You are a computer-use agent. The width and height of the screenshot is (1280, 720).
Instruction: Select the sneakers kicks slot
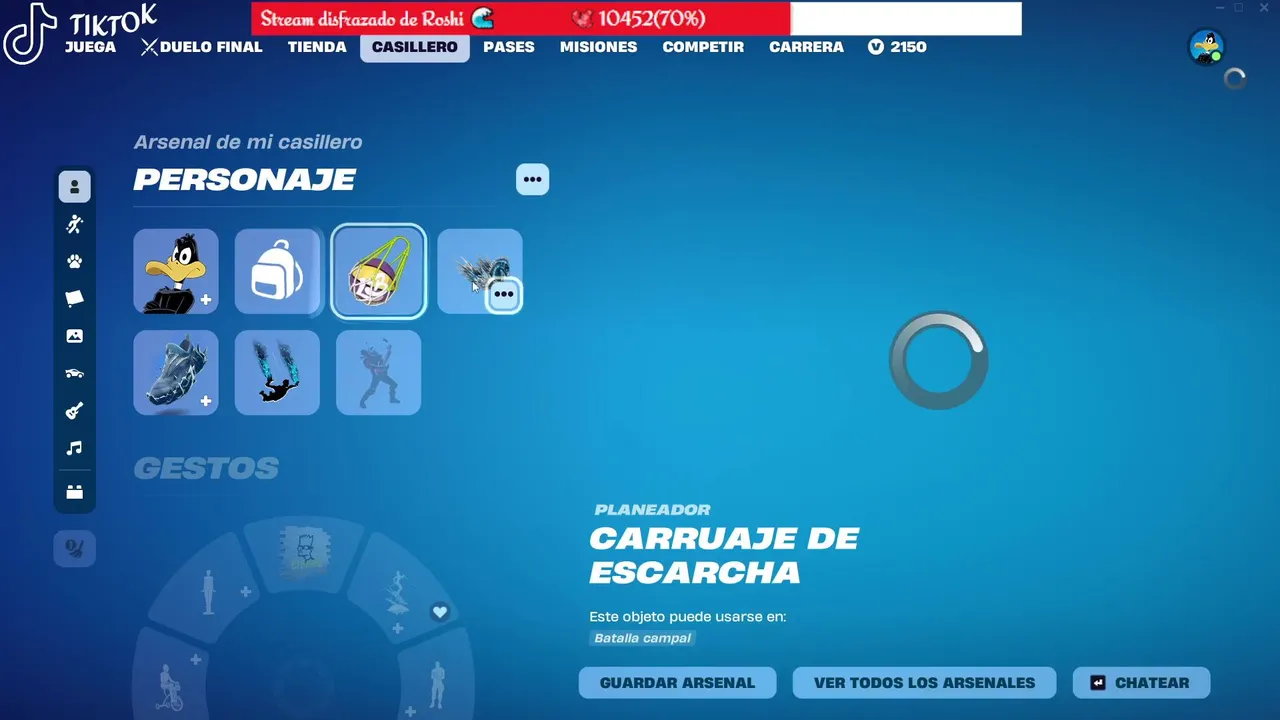pos(176,372)
